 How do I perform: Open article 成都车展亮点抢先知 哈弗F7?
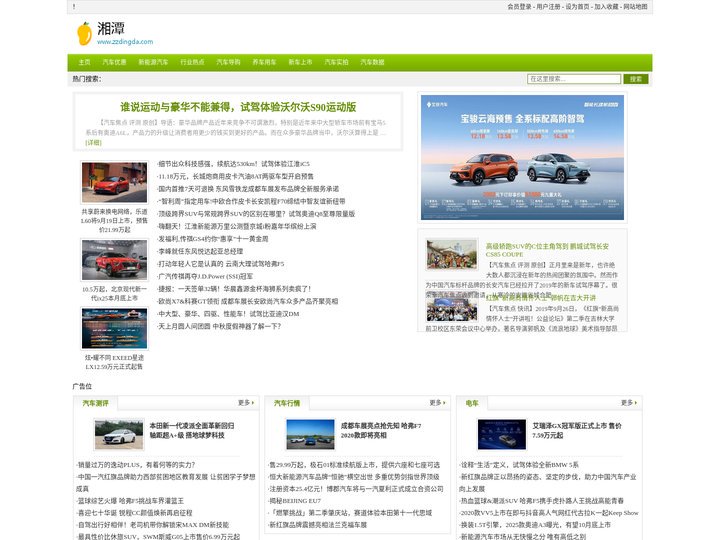[x=381, y=431]
